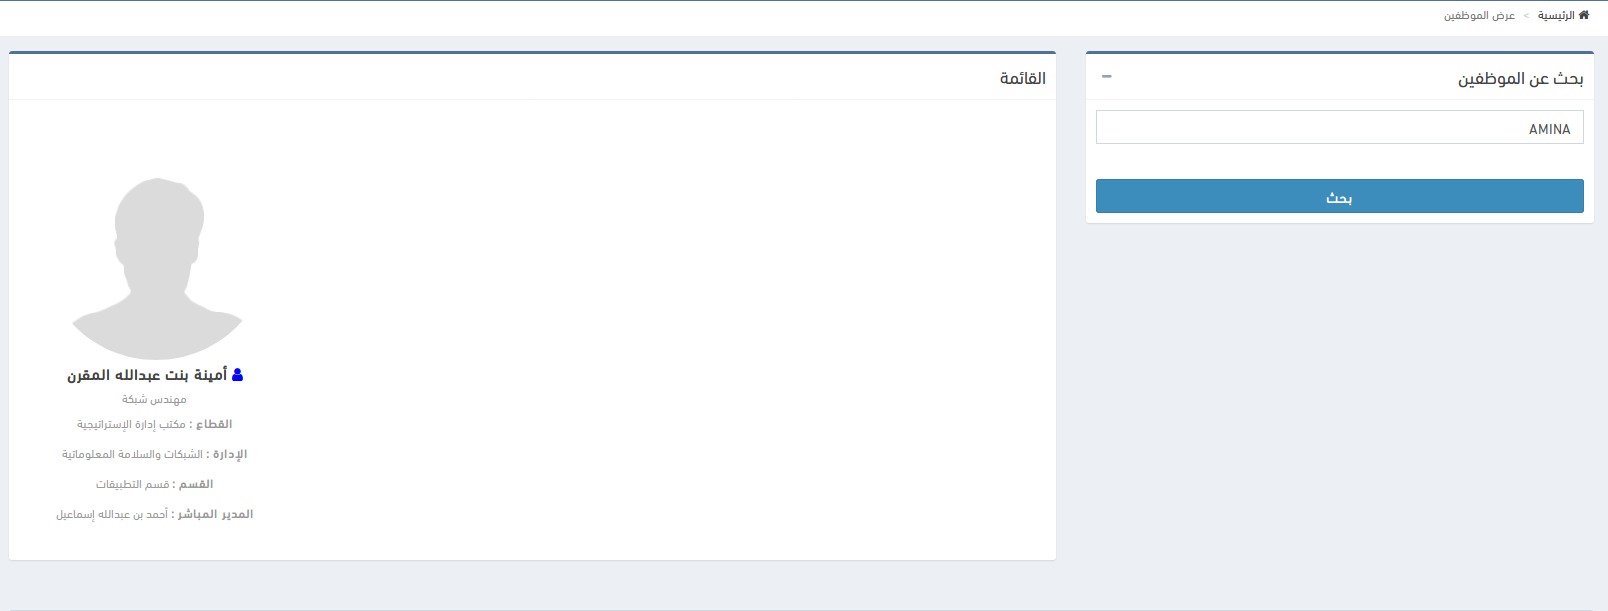
Task: Click the home icon in the breadcrumb
Action: [1583, 15]
